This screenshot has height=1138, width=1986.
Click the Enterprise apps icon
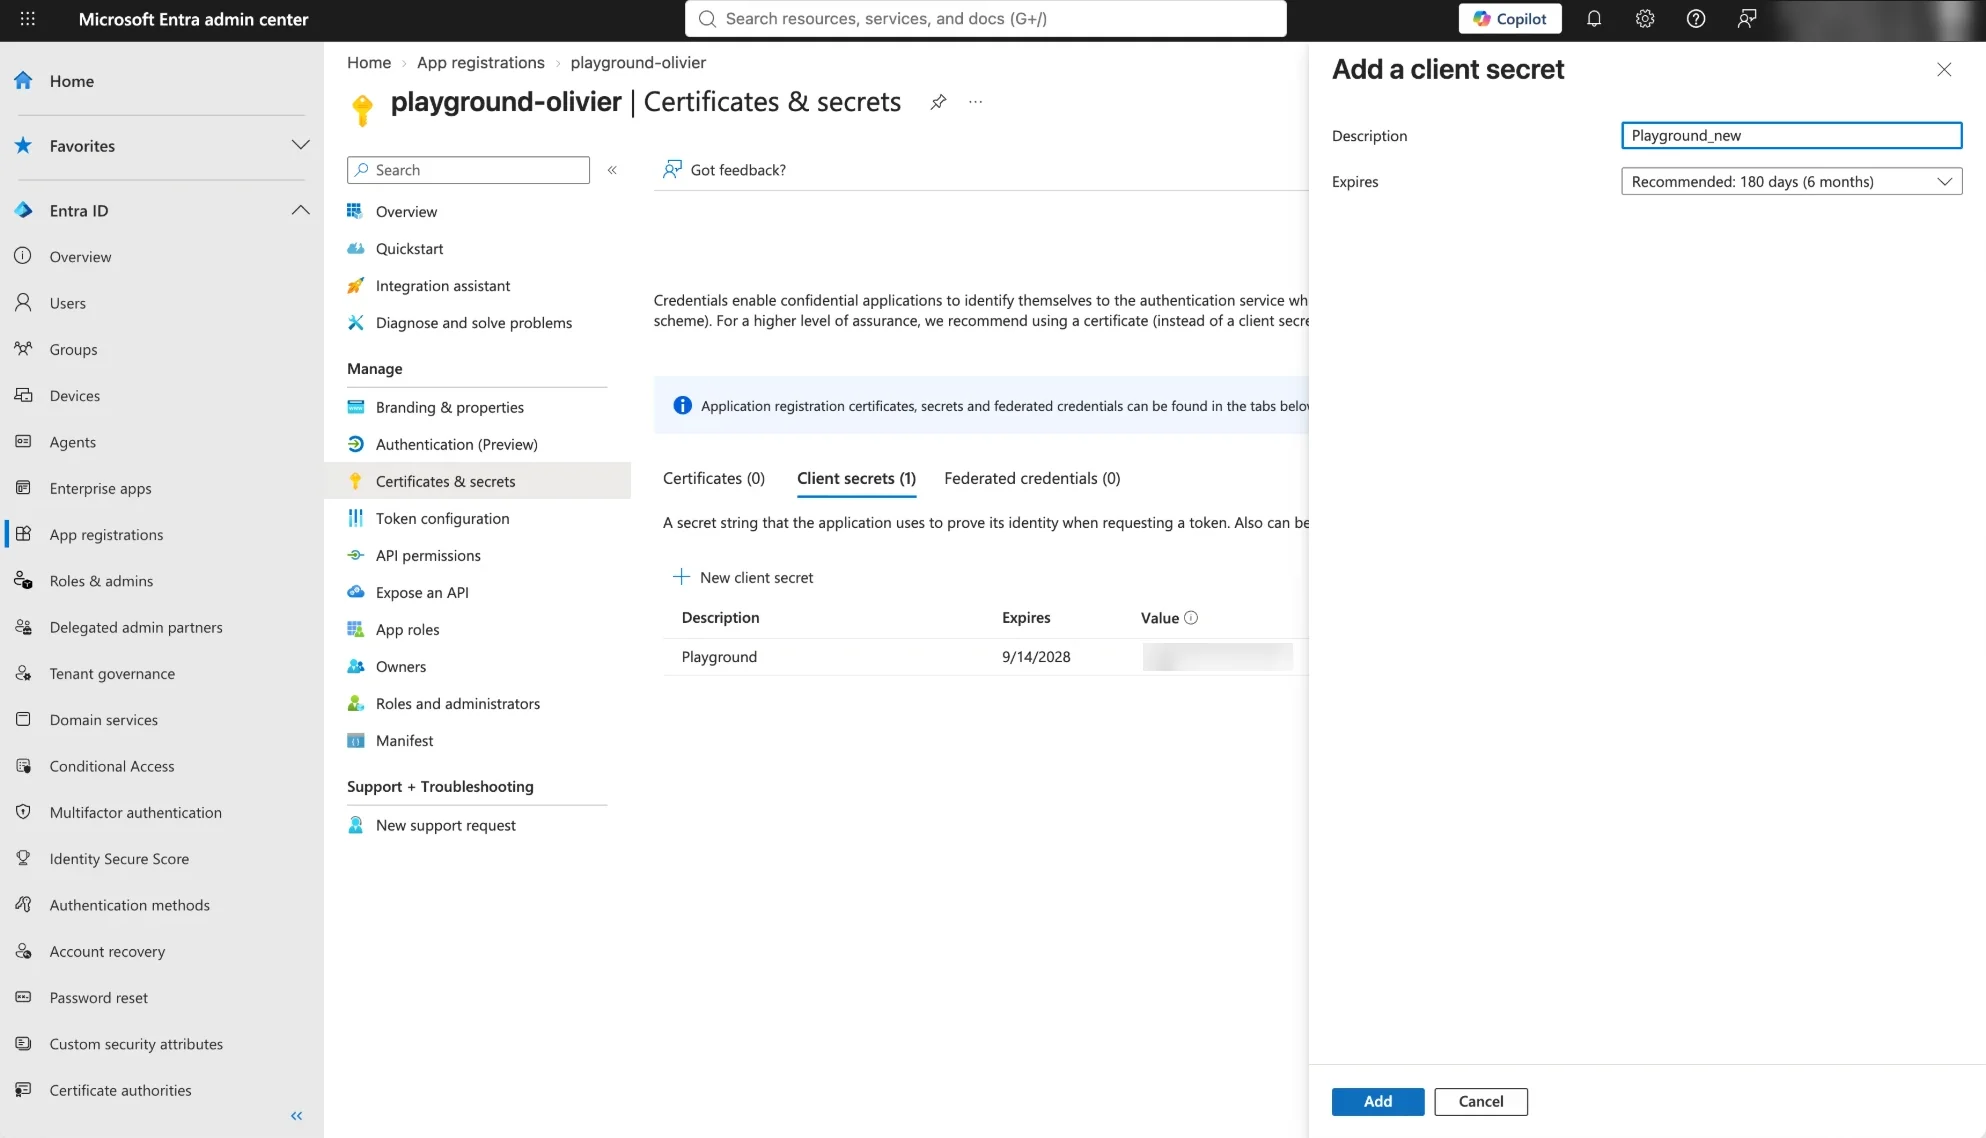(23, 488)
